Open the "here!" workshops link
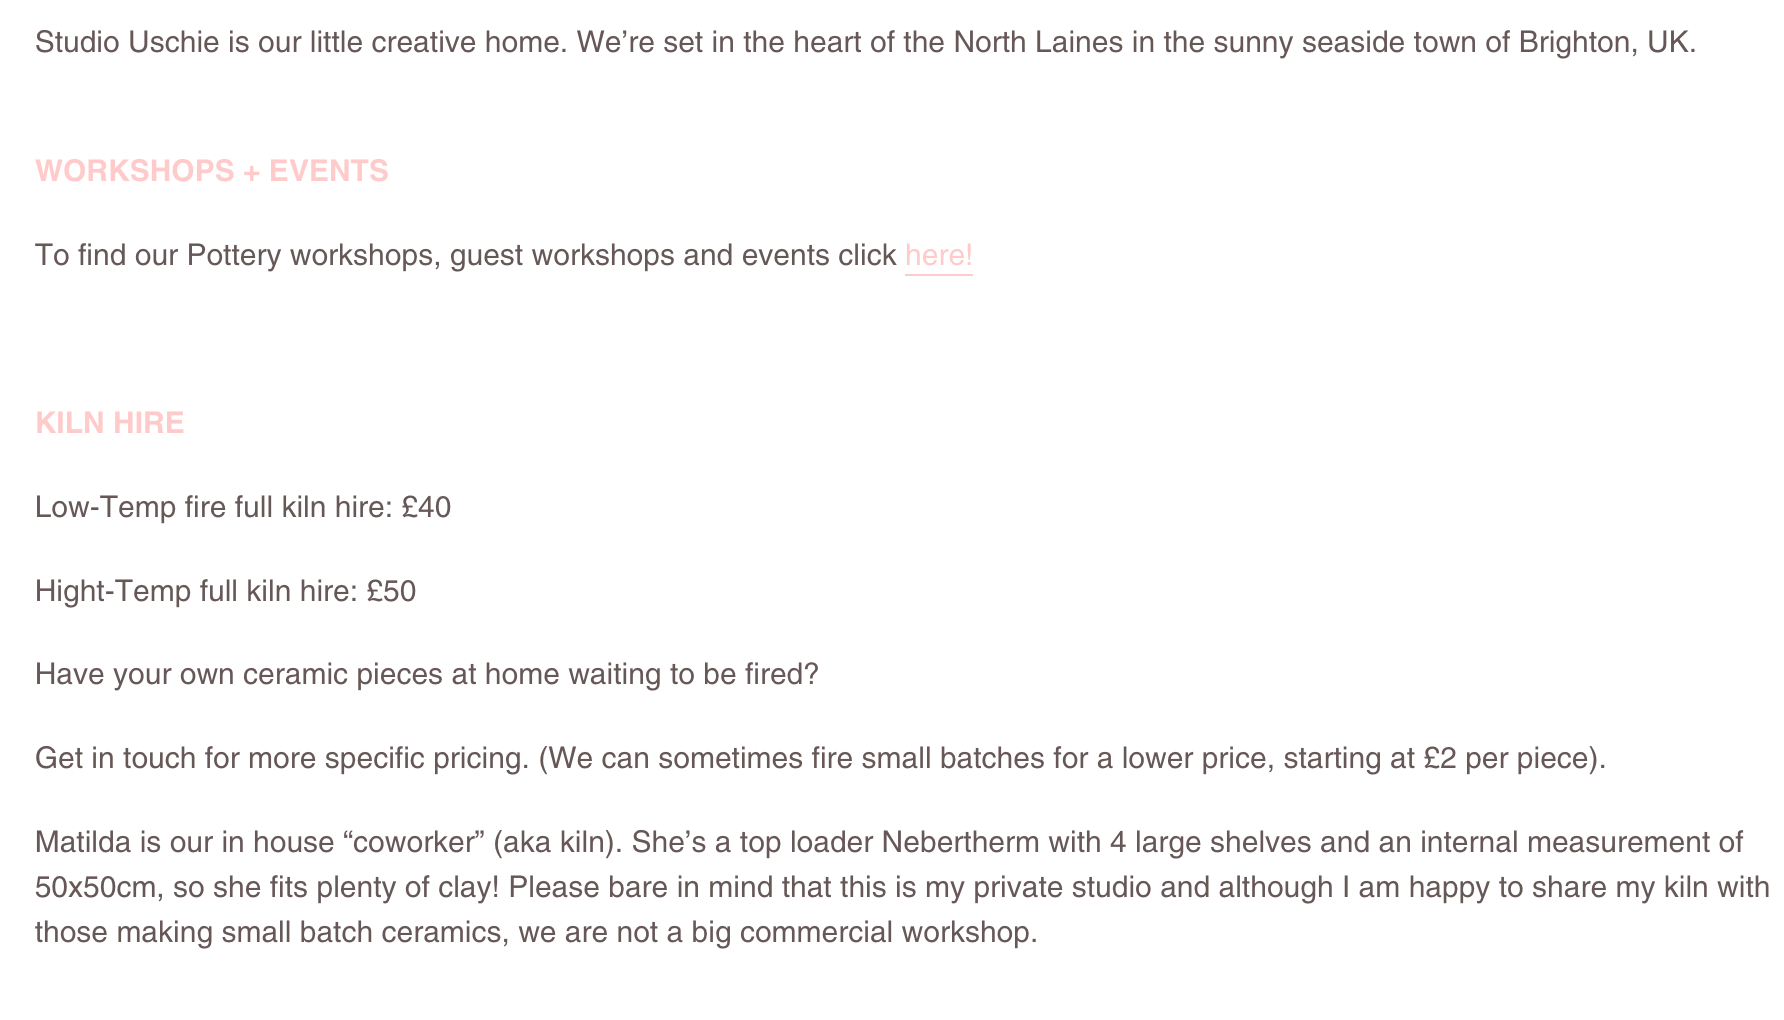This screenshot has height=1020, width=1784. (938, 256)
